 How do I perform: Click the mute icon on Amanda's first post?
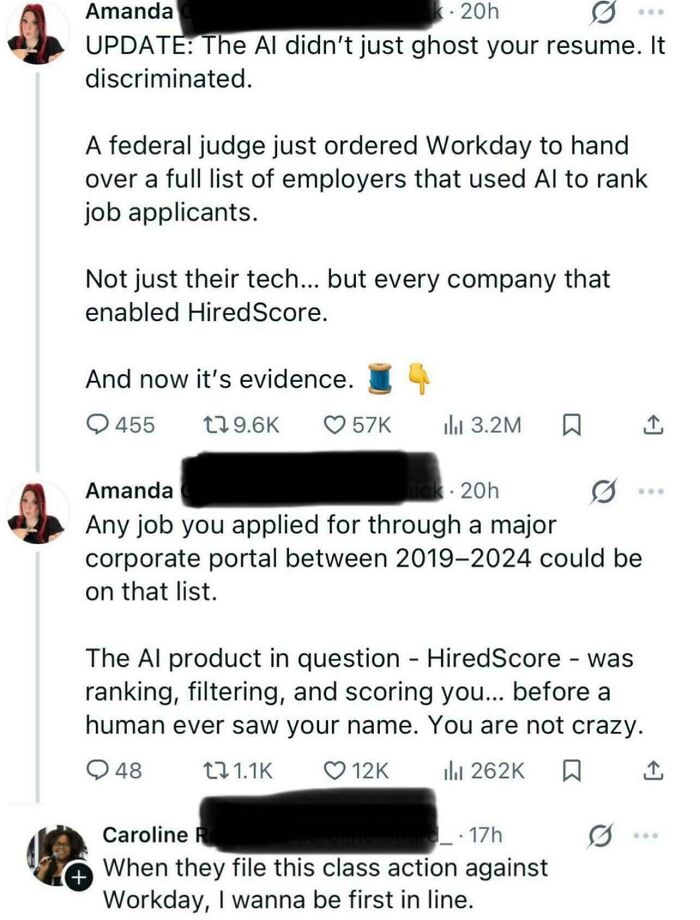pos(602,12)
